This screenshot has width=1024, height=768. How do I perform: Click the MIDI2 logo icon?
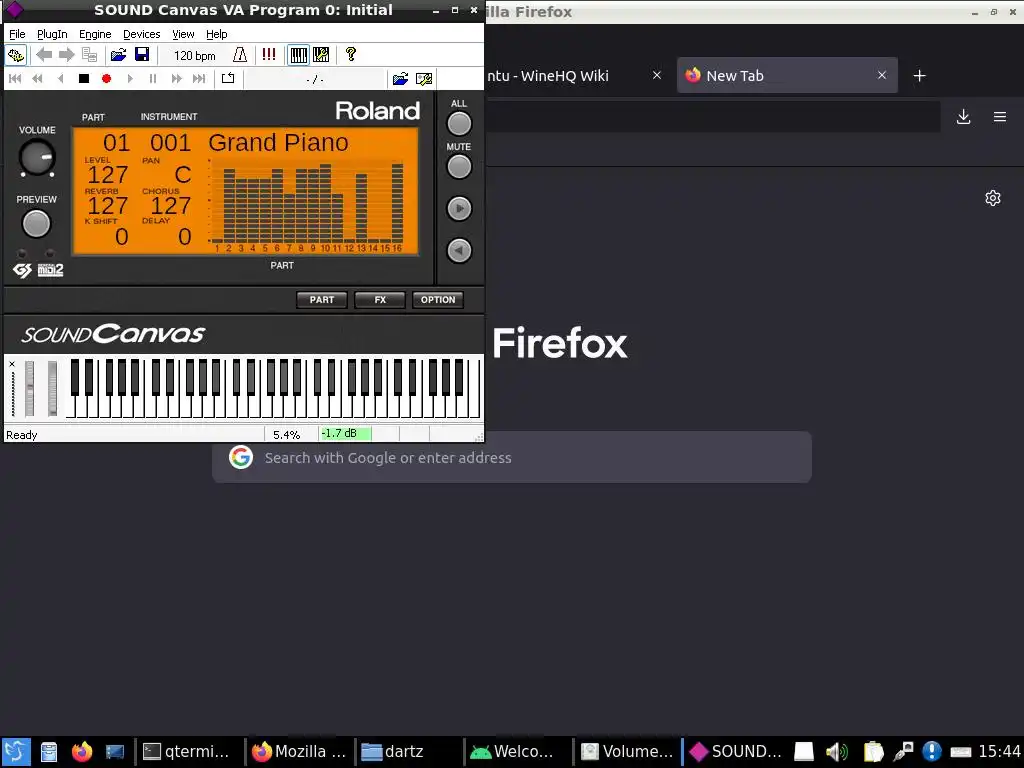(50, 270)
